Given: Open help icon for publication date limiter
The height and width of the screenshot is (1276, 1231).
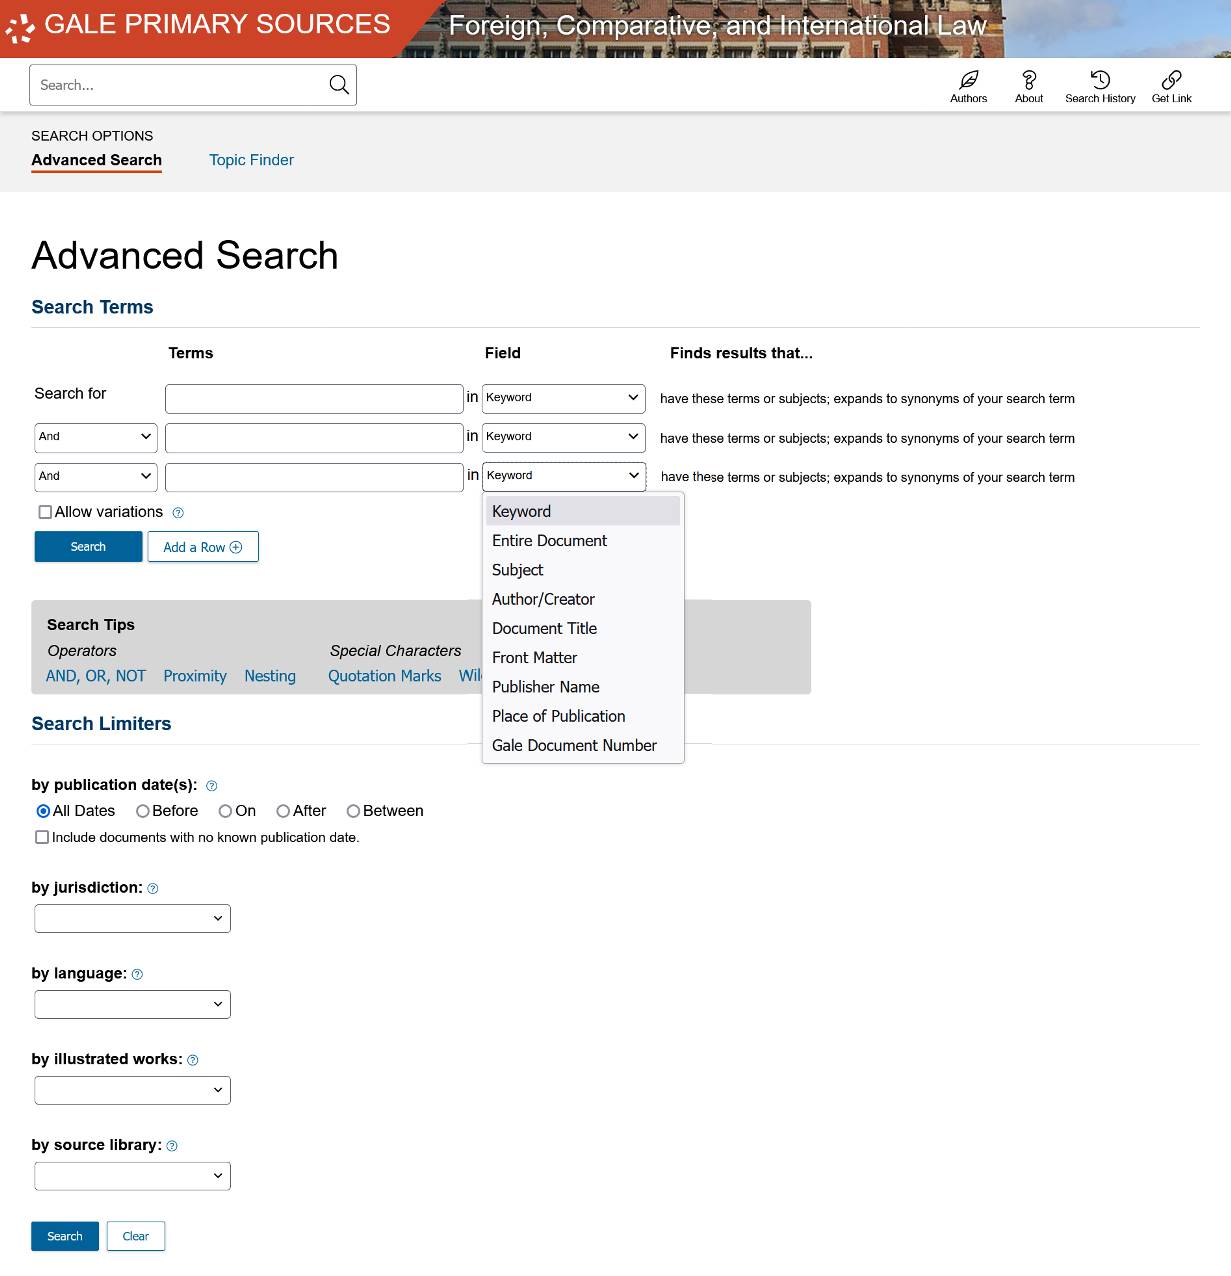Looking at the screenshot, I should click(211, 786).
